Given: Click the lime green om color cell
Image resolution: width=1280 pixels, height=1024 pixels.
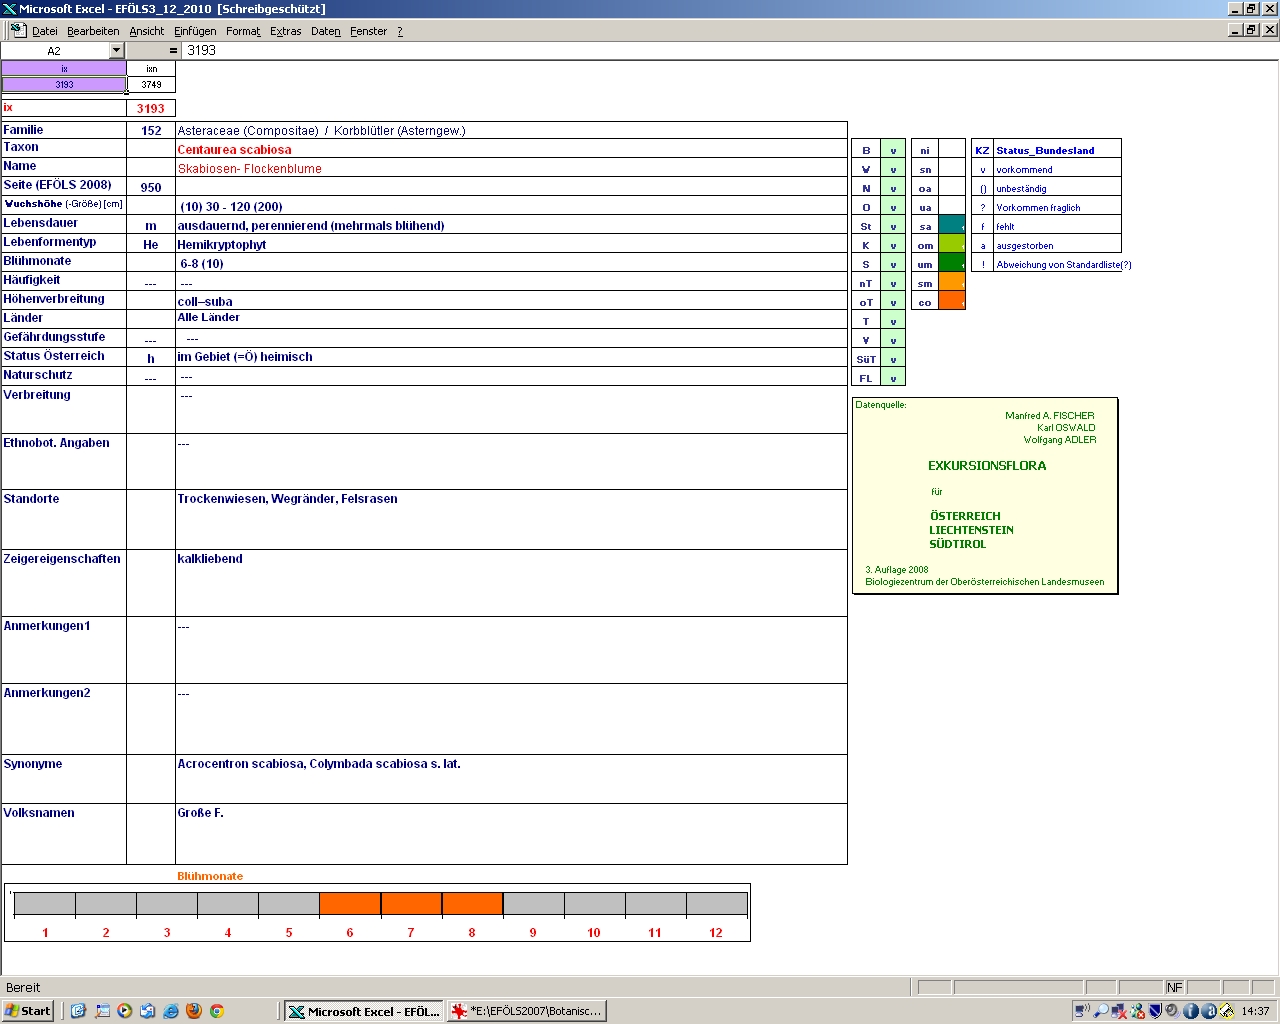Looking at the screenshot, I should pos(952,245).
